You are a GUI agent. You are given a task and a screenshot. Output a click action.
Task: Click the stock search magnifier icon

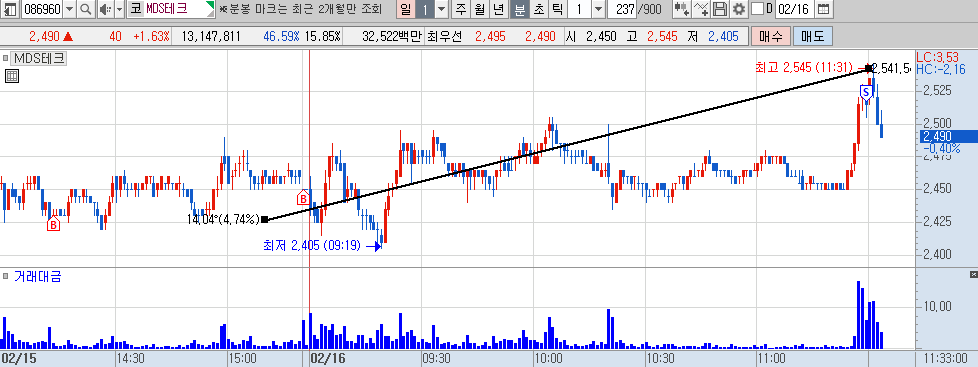click(86, 9)
